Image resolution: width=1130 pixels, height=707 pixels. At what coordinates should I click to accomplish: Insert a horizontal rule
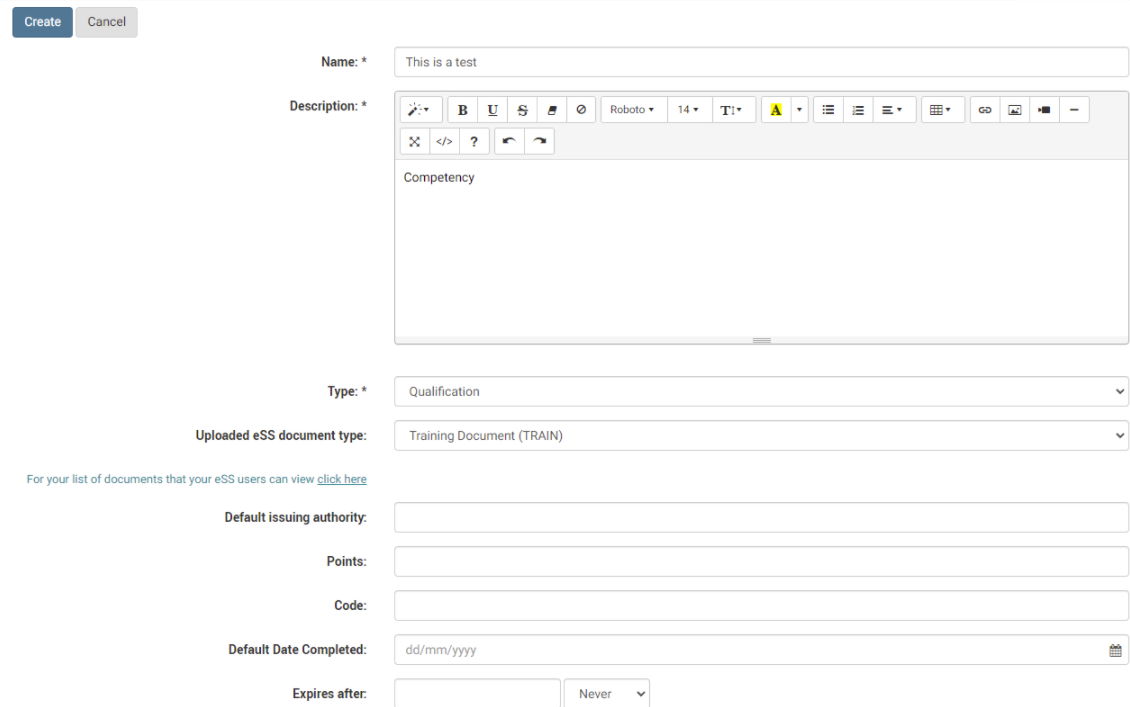1074,110
